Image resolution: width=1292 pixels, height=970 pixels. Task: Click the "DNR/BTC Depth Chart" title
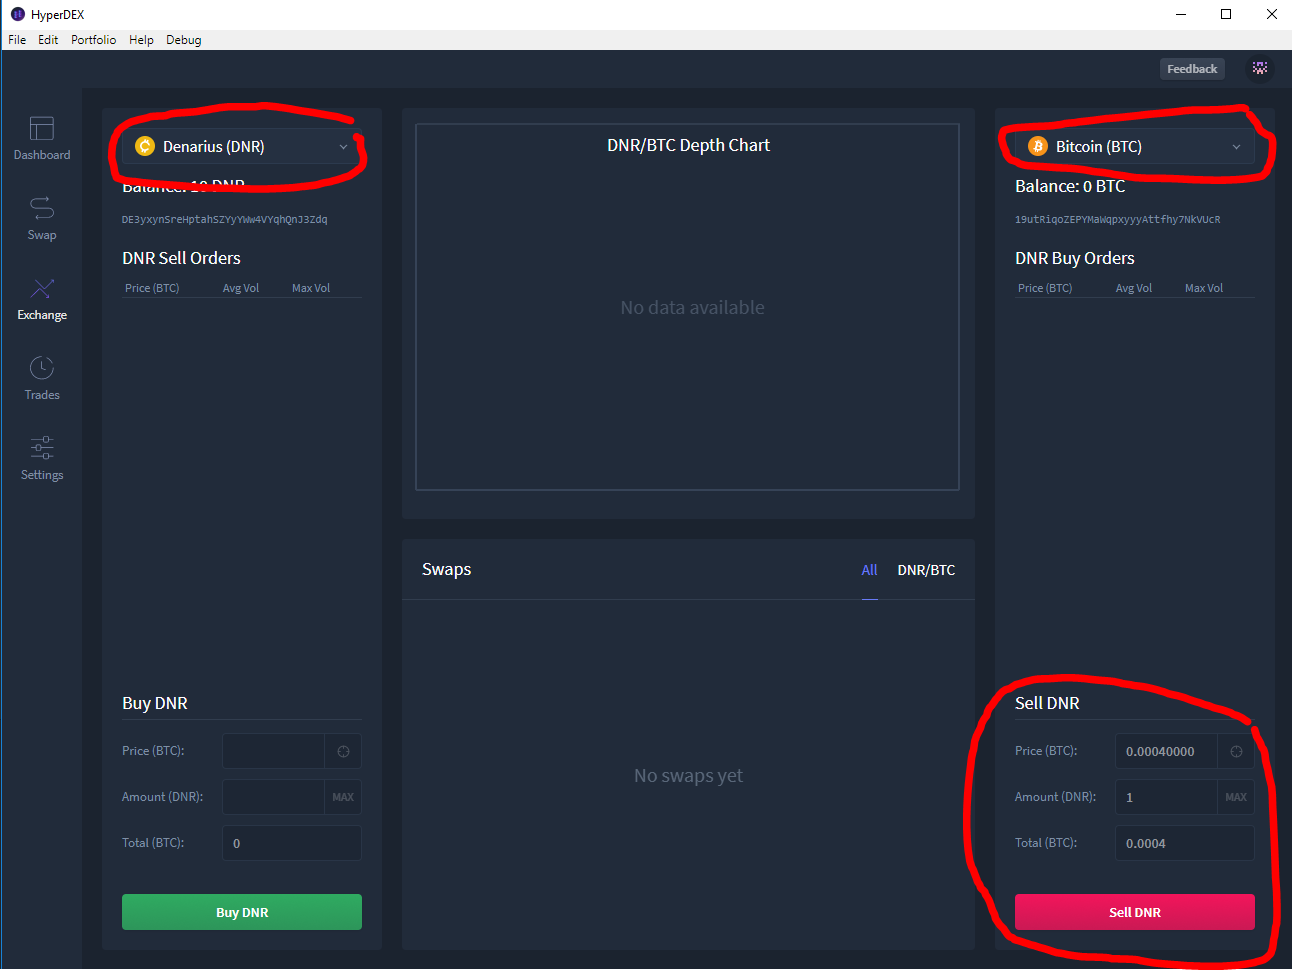(689, 145)
